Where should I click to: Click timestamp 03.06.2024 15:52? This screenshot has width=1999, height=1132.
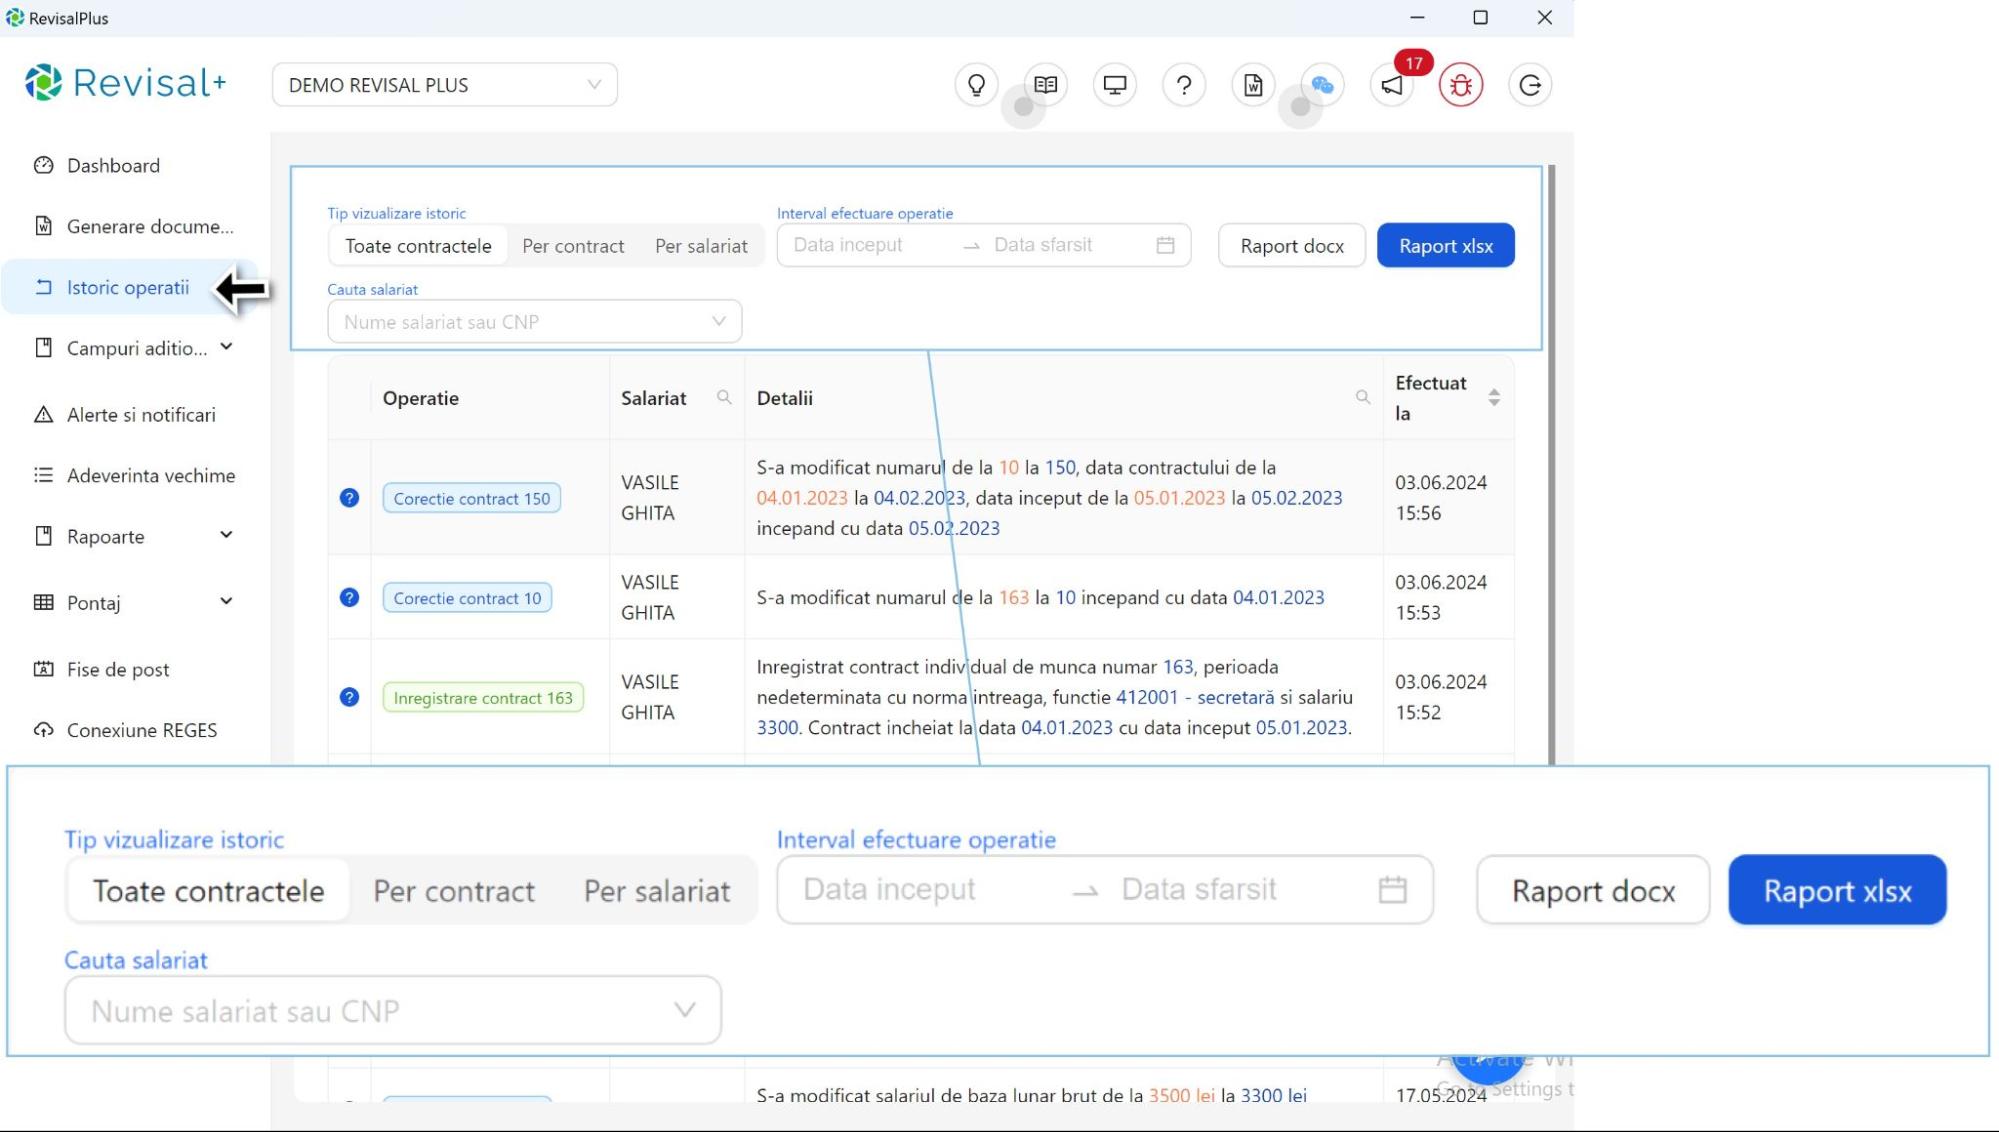[x=1441, y=697]
